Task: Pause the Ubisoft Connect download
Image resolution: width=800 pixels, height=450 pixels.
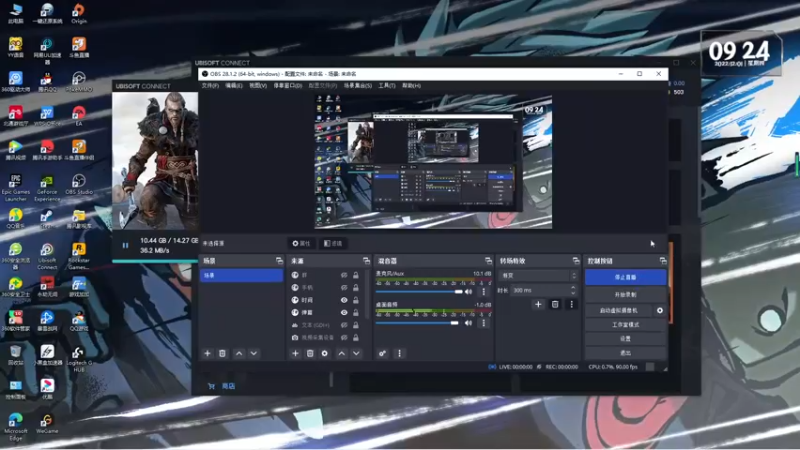Action: click(126, 245)
